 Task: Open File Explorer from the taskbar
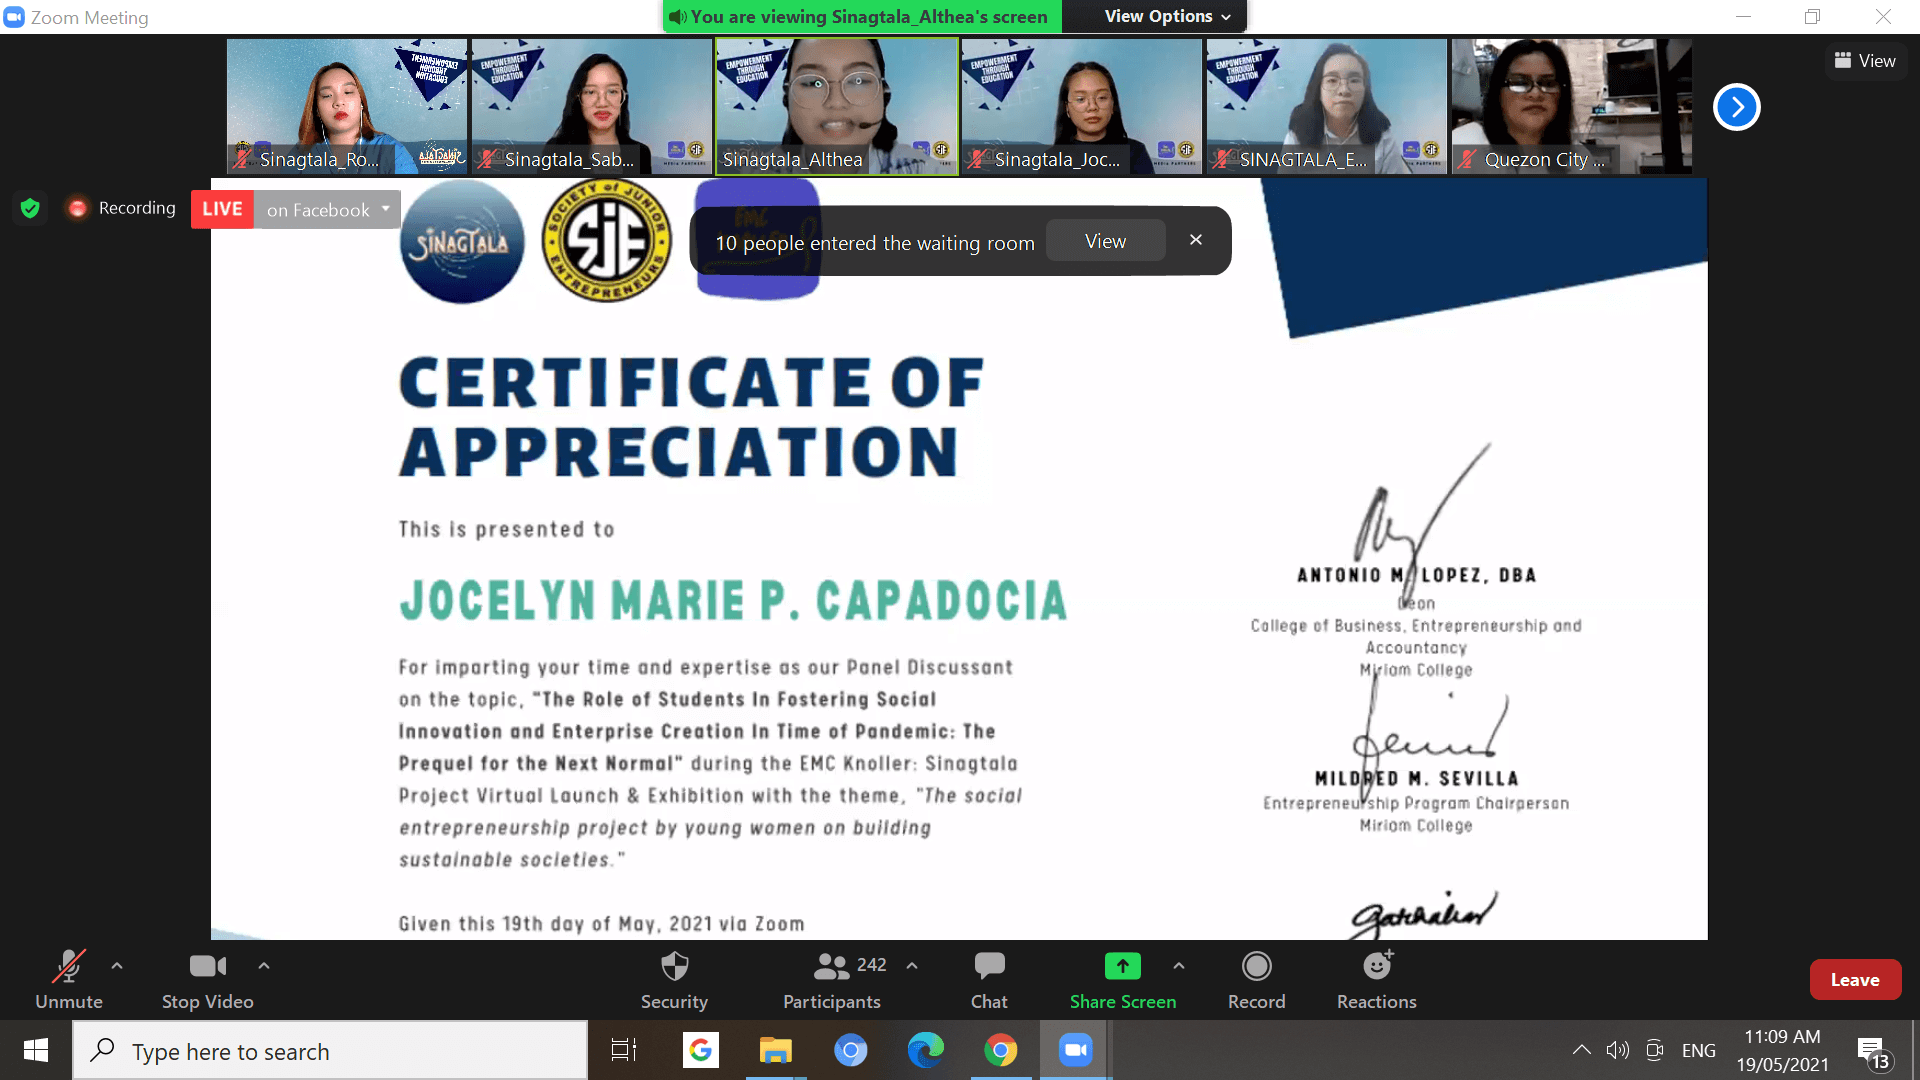[776, 1050]
